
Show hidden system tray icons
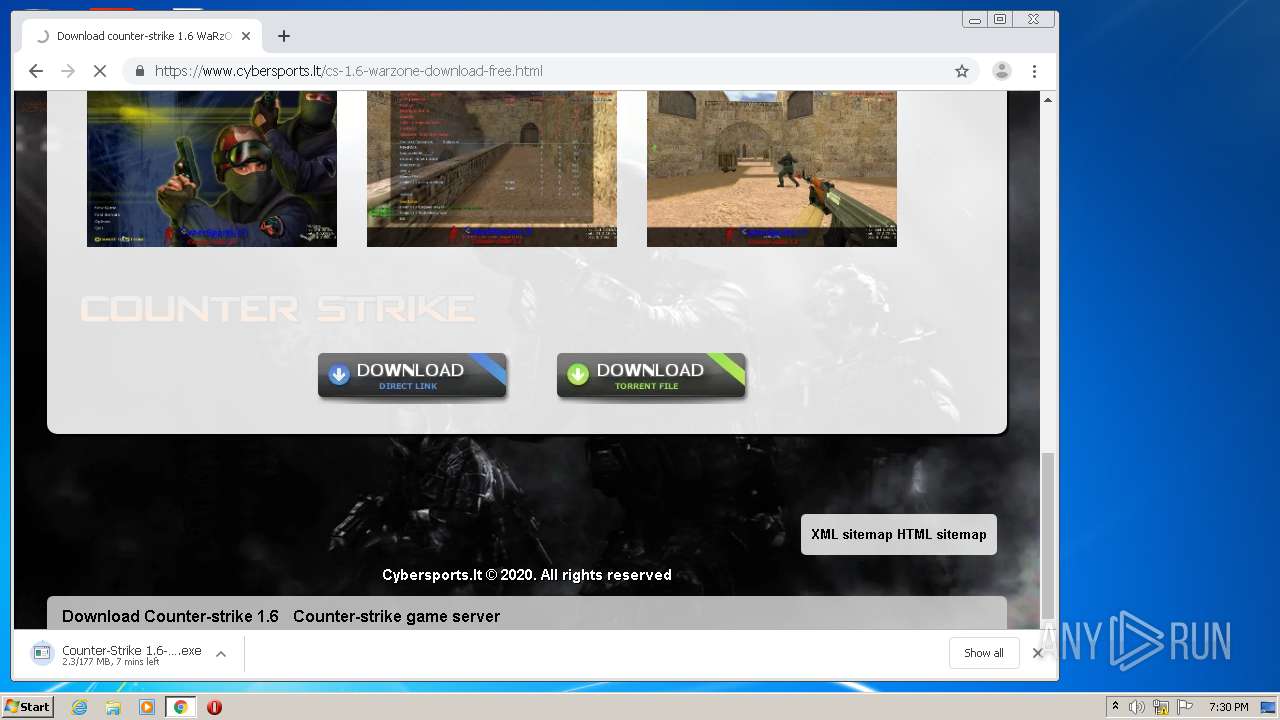pyautogui.click(x=1115, y=707)
